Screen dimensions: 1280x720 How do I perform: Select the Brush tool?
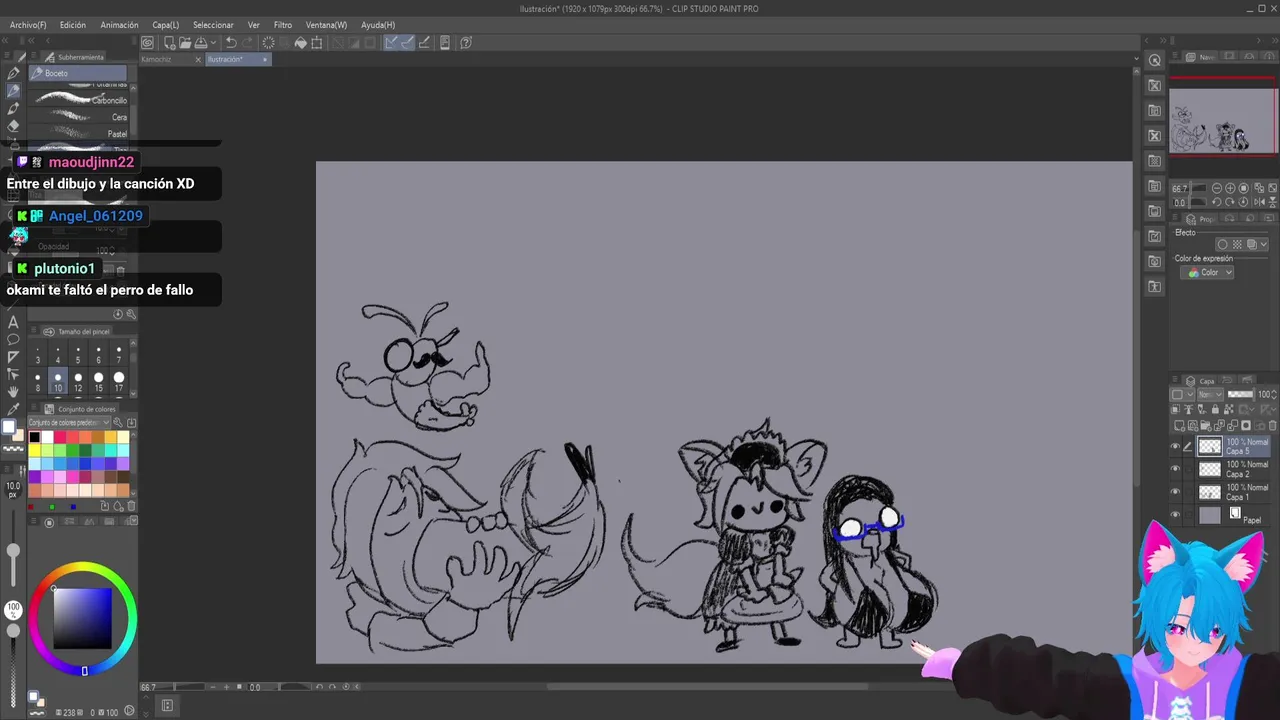click(13, 108)
